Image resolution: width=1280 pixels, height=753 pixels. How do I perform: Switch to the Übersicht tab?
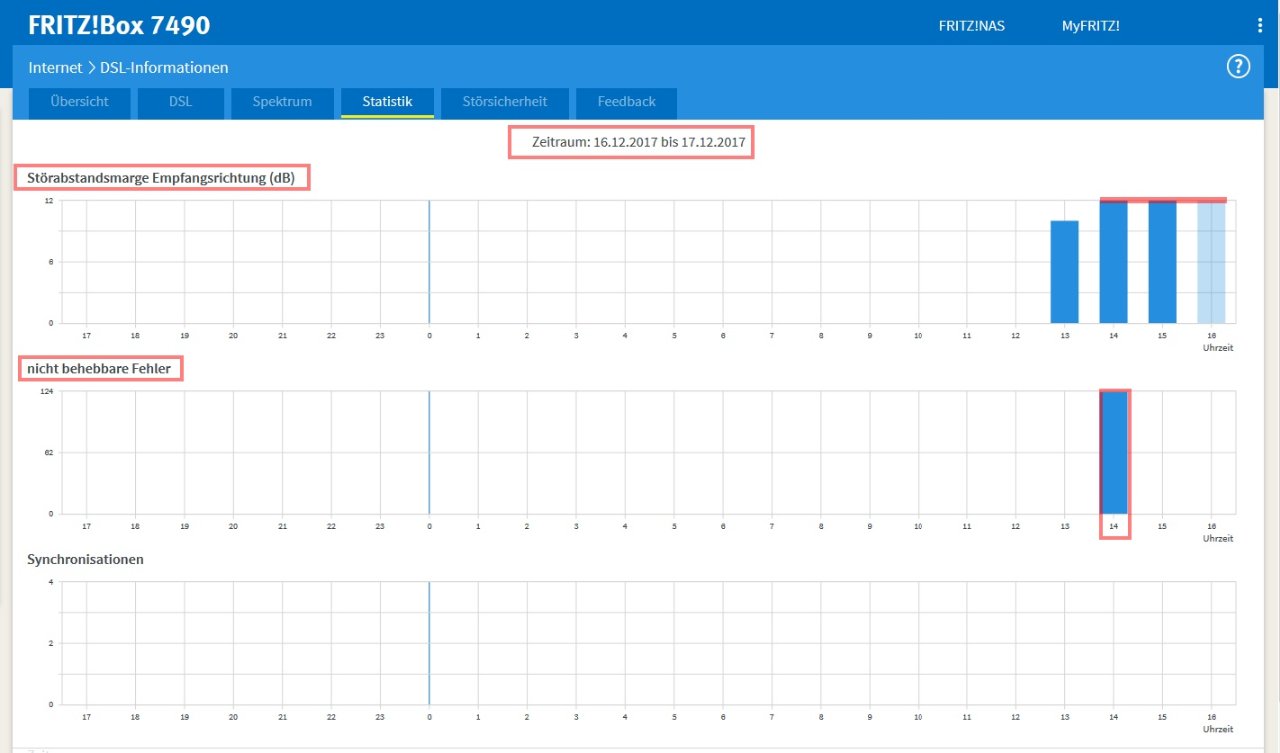pyautogui.click(x=79, y=102)
